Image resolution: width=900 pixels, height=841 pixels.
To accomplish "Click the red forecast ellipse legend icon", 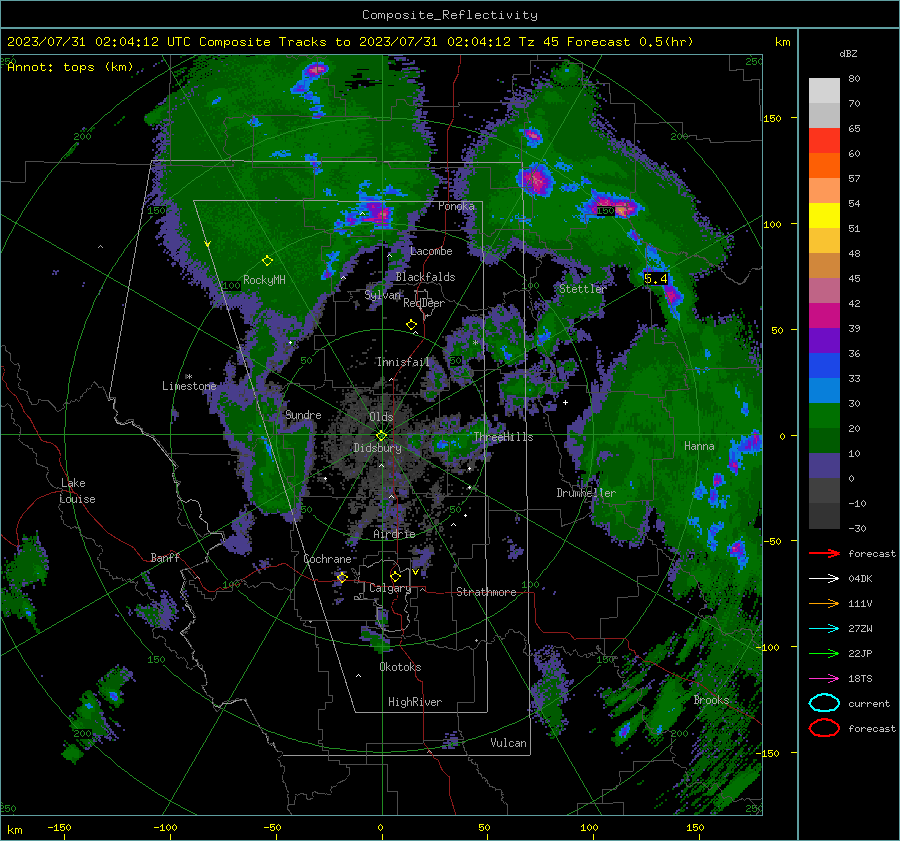I will coord(824,728).
